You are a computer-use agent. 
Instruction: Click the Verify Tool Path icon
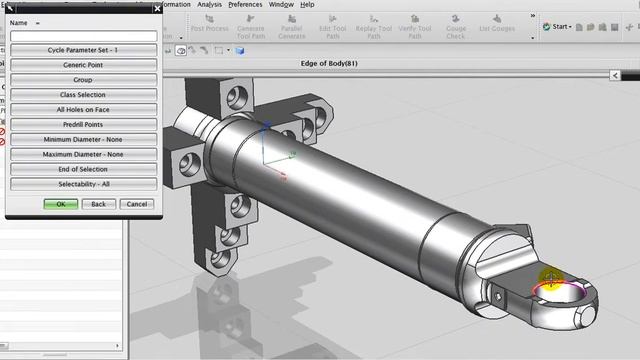coord(415,19)
